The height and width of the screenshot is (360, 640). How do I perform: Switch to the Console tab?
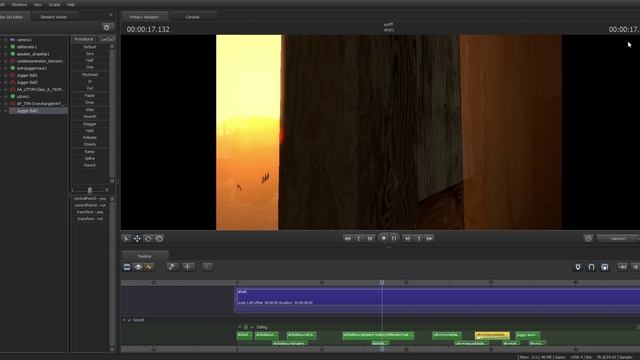click(x=193, y=17)
